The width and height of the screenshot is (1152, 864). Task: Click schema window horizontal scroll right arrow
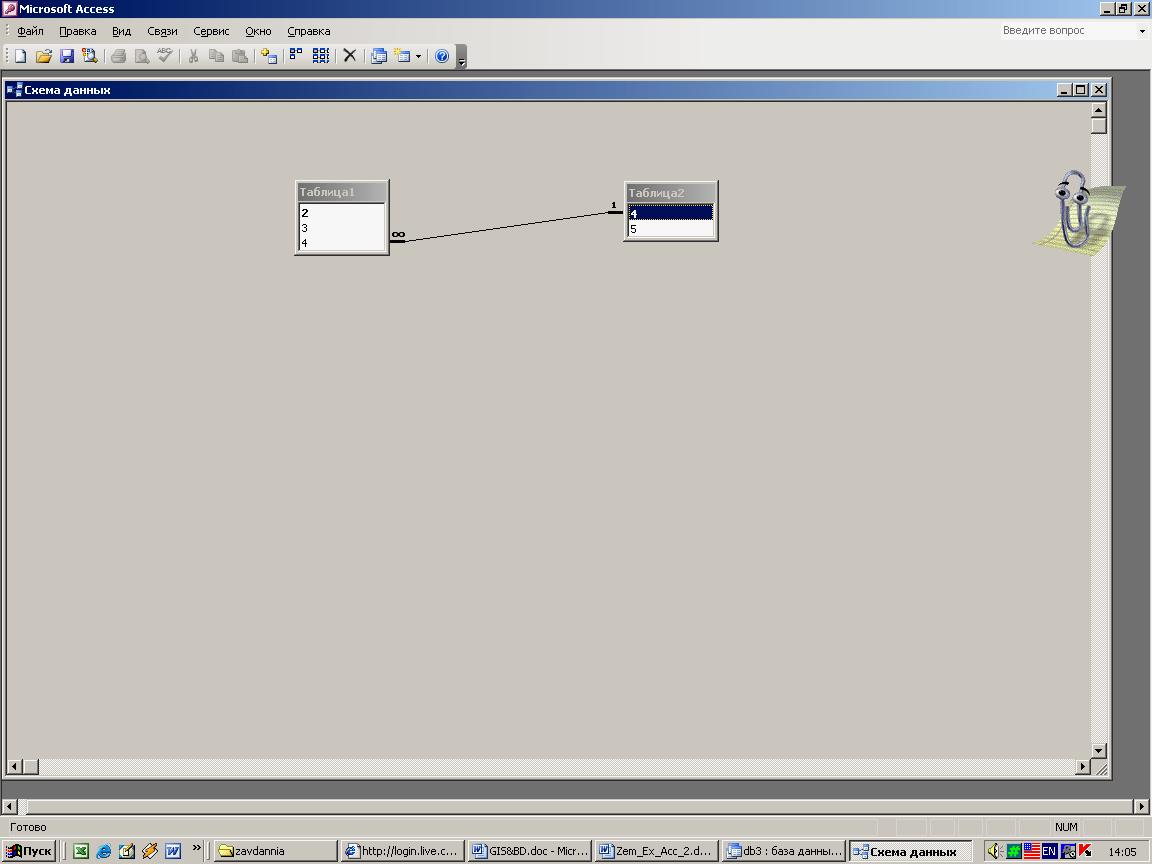tap(1083, 766)
